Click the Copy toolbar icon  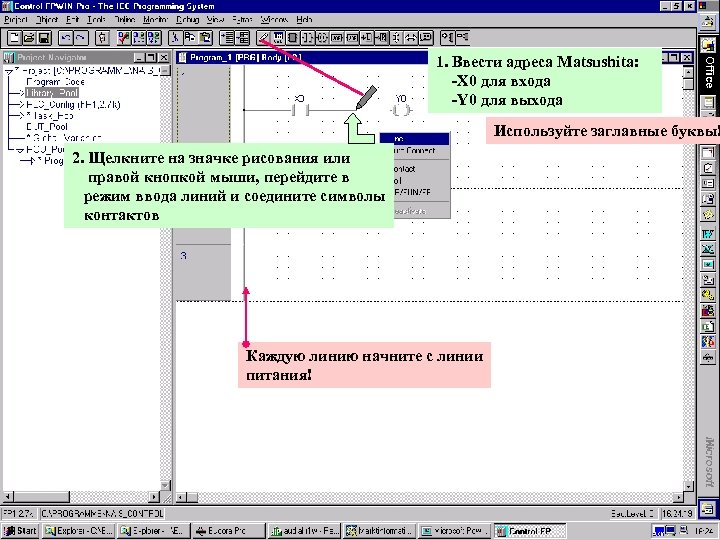[x=190, y=38]
